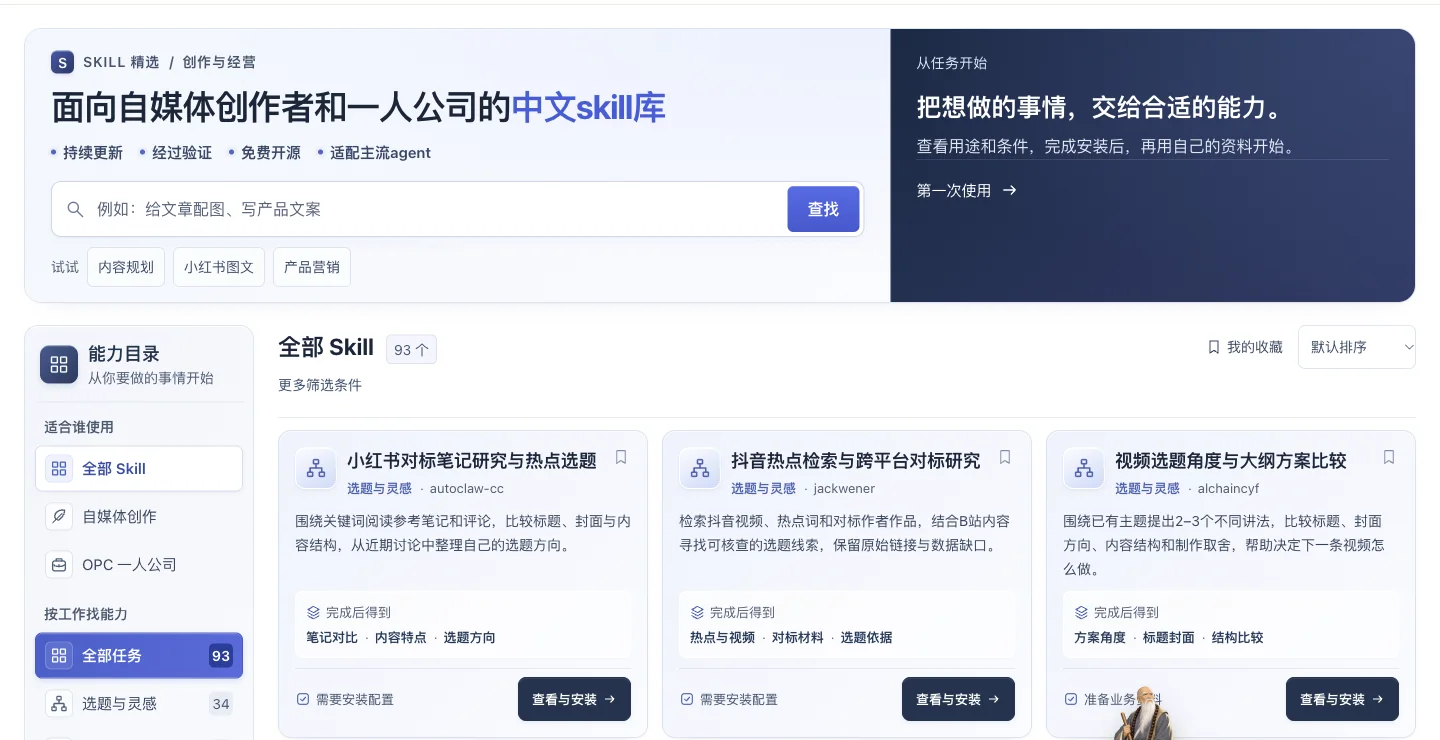Click the 全部任务 grid icon
Screen dimensions: 1440x740
(59, 656)
